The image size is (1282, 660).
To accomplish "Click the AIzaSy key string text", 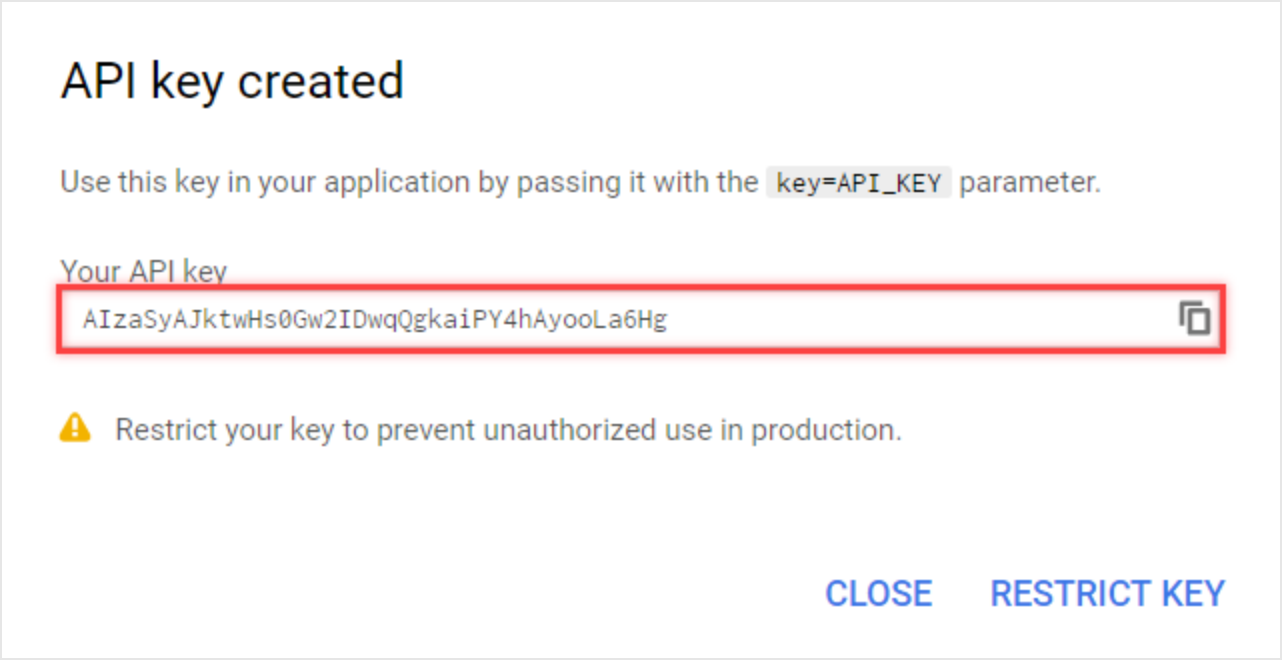I will (x=375, y=320).
